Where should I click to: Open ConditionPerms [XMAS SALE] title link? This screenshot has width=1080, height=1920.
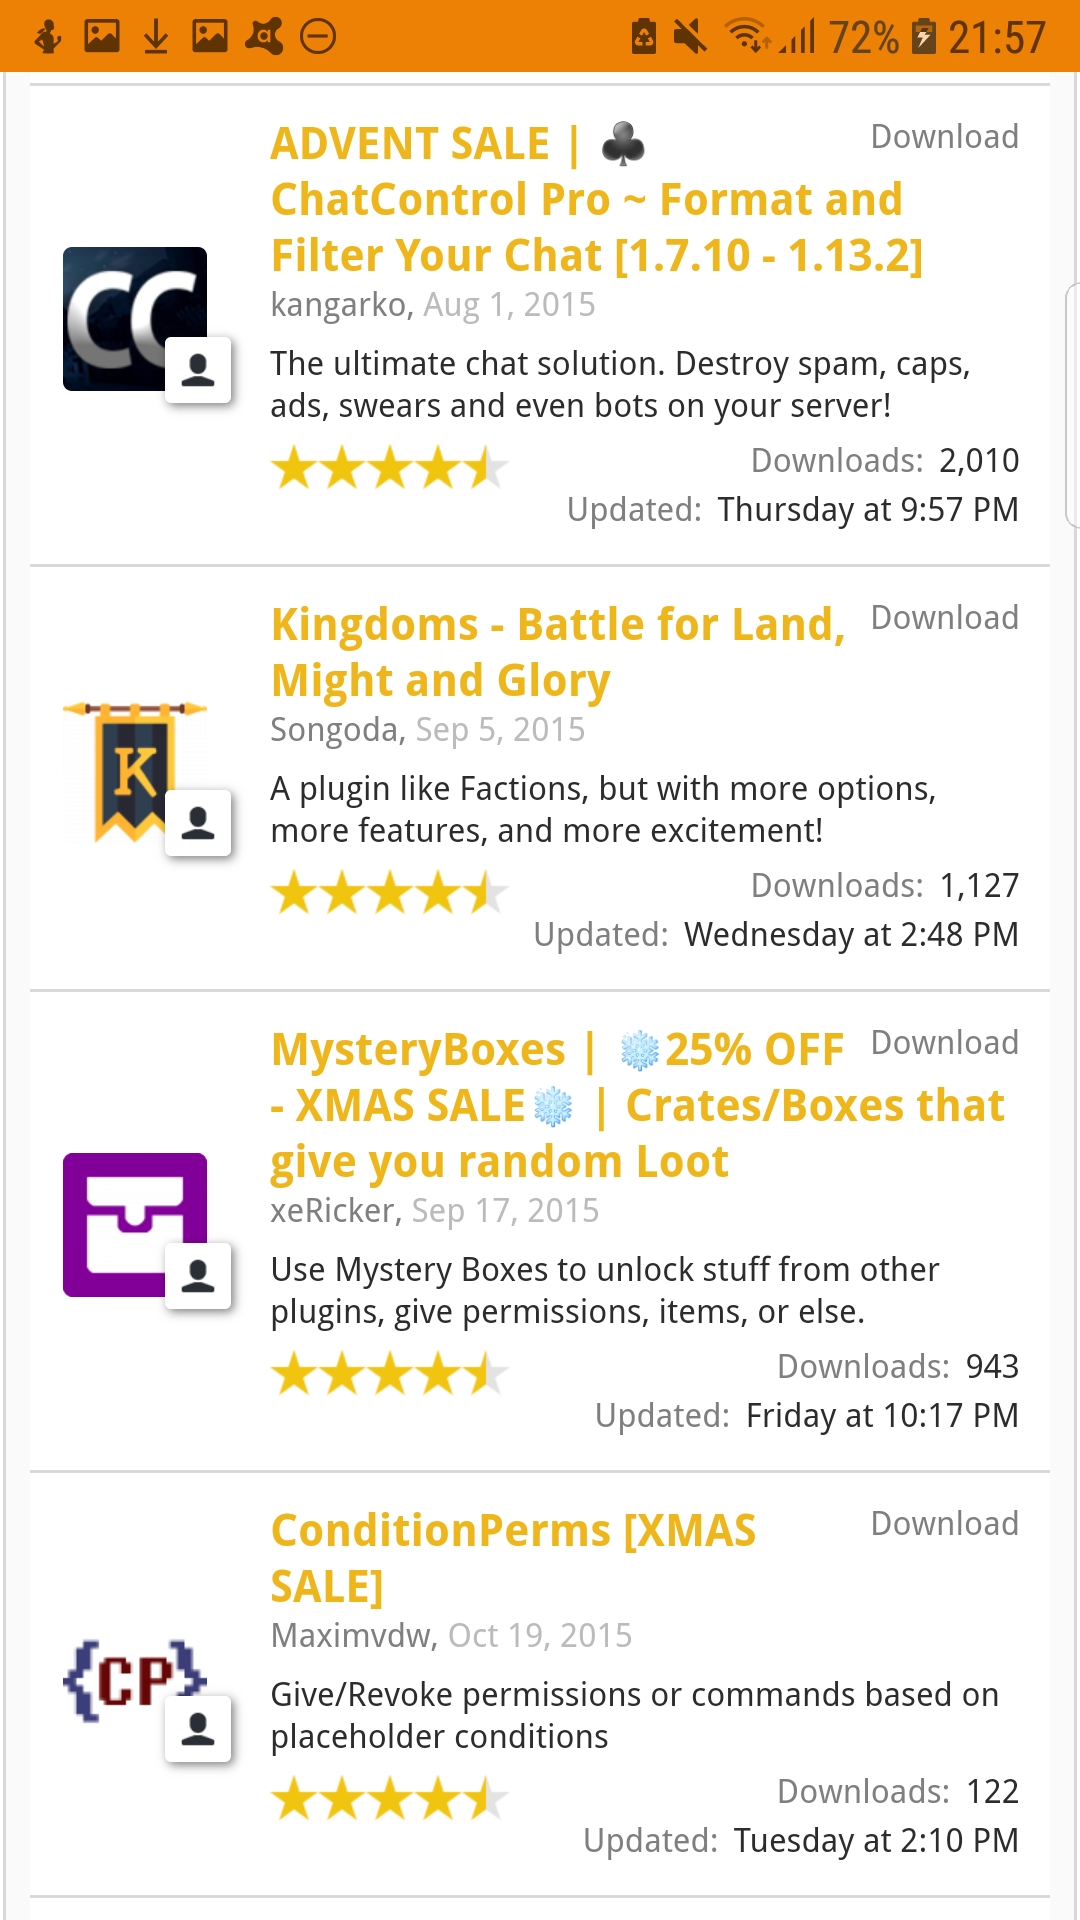pos(513,1558)
